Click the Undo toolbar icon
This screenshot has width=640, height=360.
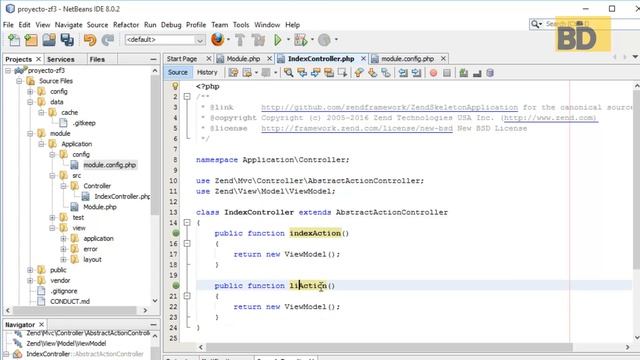[x=90, y=40]
